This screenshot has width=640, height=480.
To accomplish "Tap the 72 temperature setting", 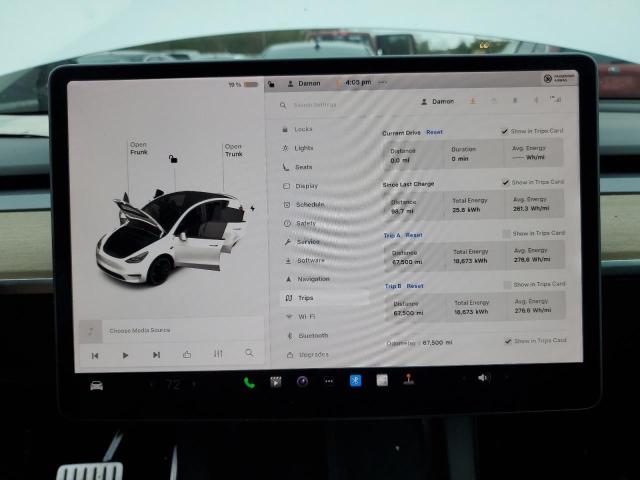I will 173,384.
